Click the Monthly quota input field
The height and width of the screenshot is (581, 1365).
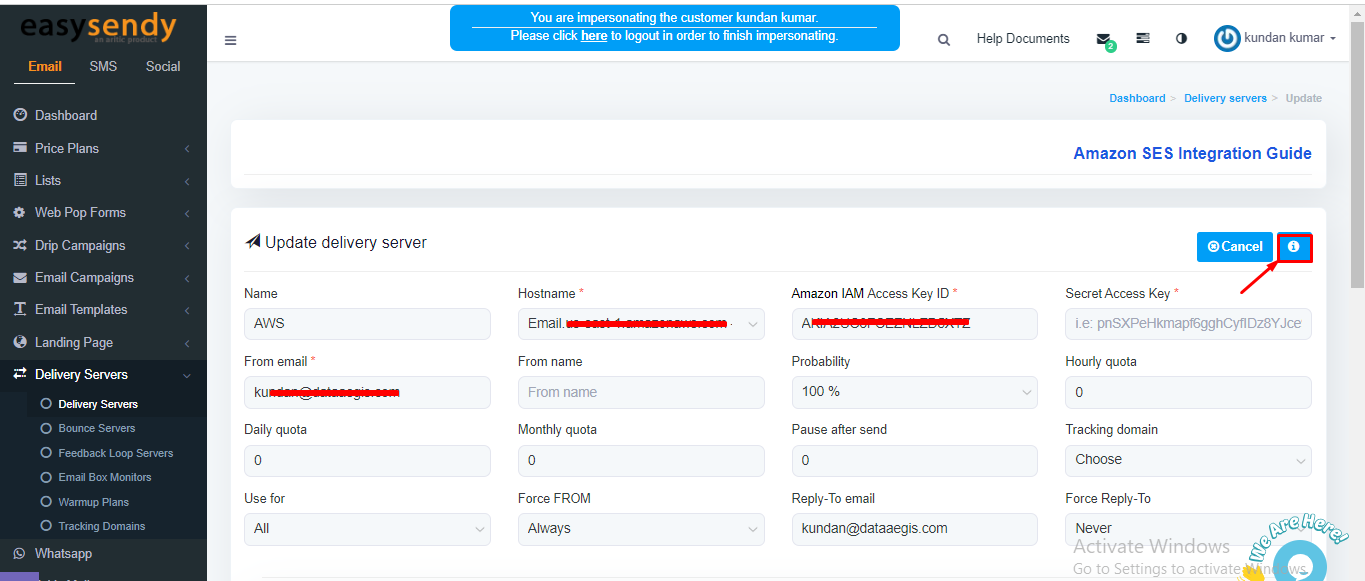tap(641, 460)
